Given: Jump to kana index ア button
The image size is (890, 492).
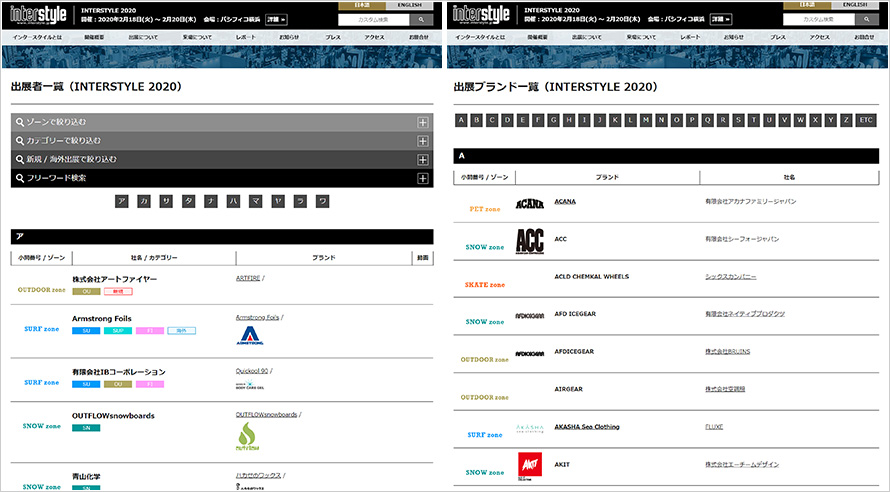Looking at the screenshot, I should [x=121, y=201].
